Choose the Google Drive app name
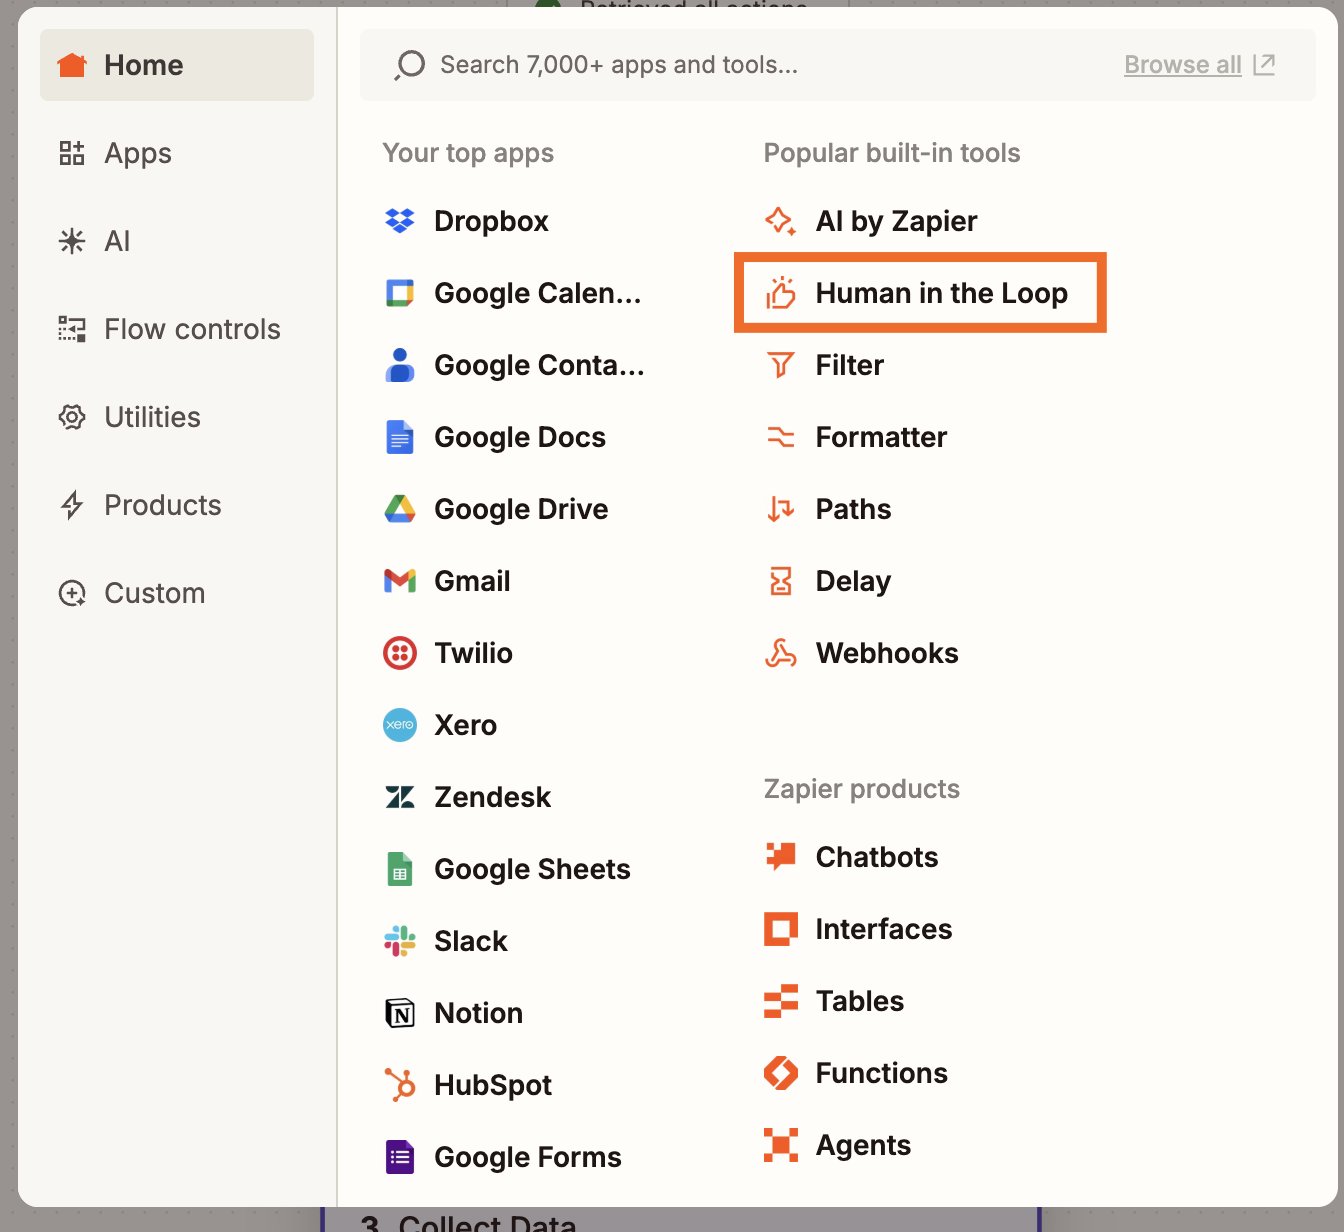 [x=521, y=509]
